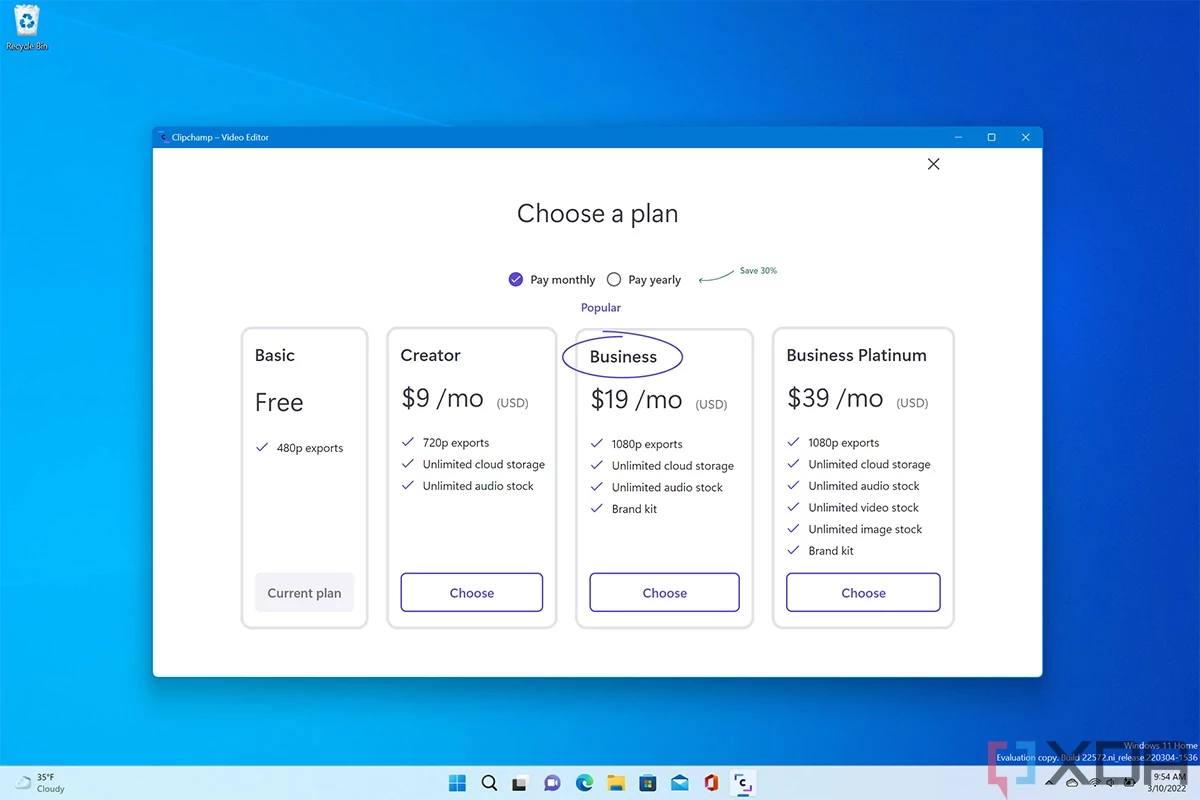Open the Mail app from the taskbar
The width and height of the screenshot is (1200, 800).
679,783
